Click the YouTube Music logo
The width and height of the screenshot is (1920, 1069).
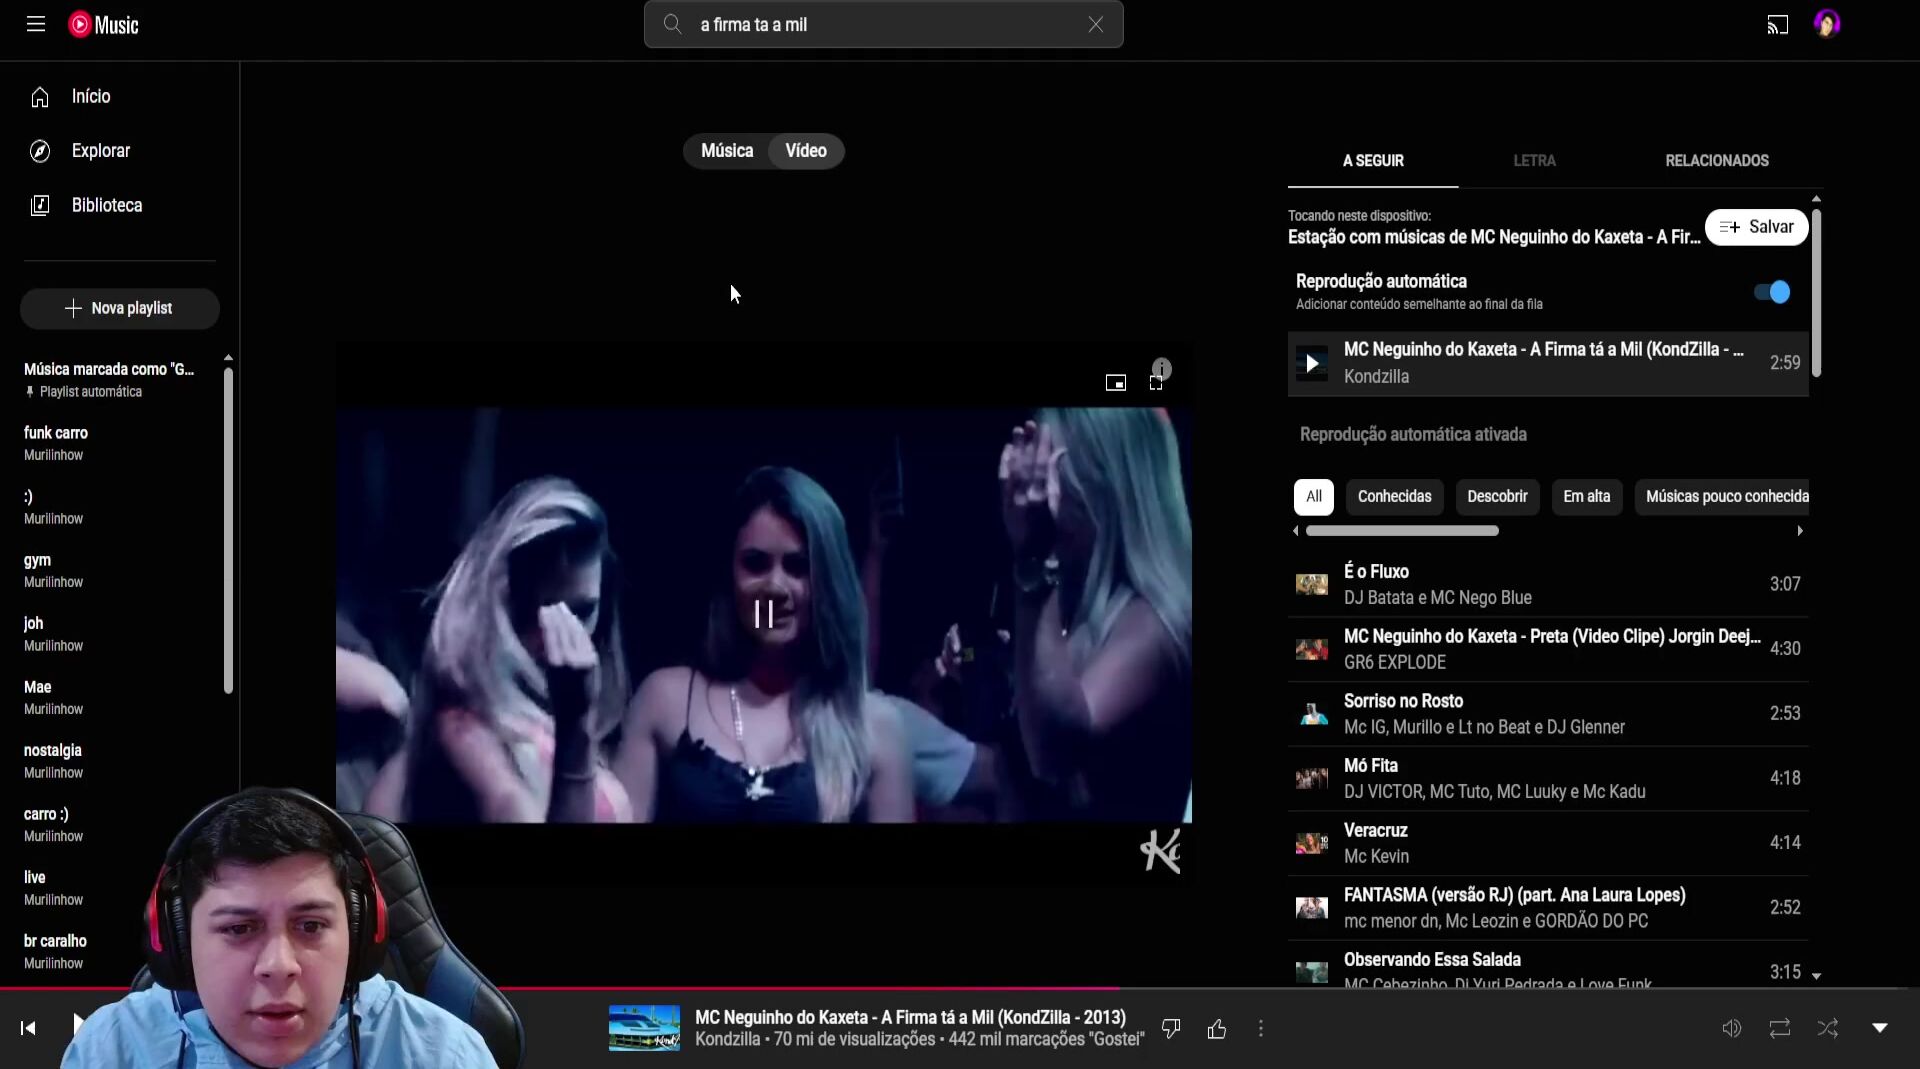click(x=103, y=25)
